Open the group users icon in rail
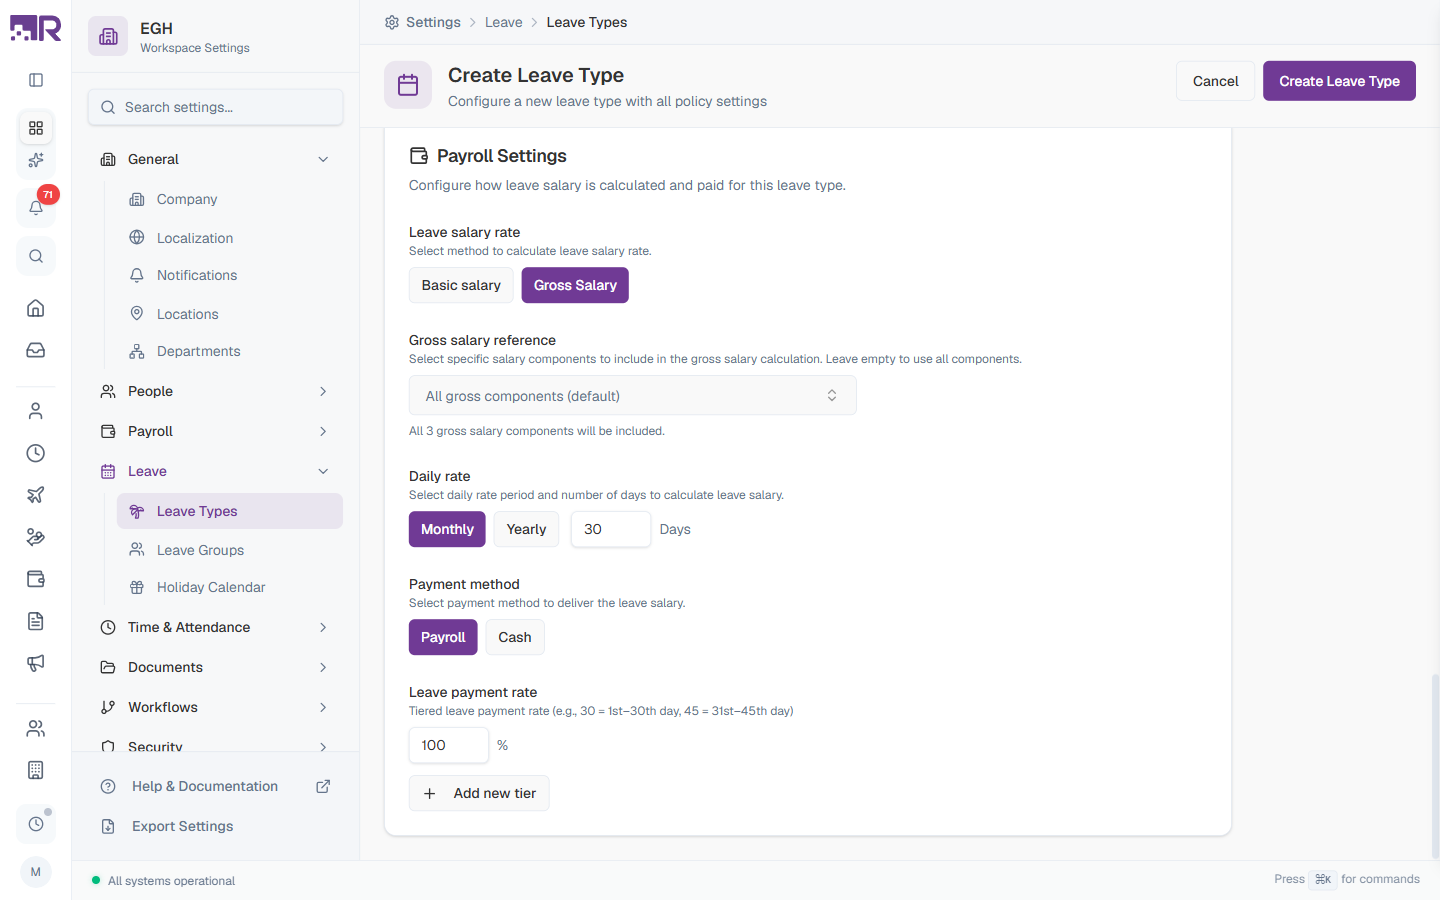1440x900 pixels. pos(36,728)
